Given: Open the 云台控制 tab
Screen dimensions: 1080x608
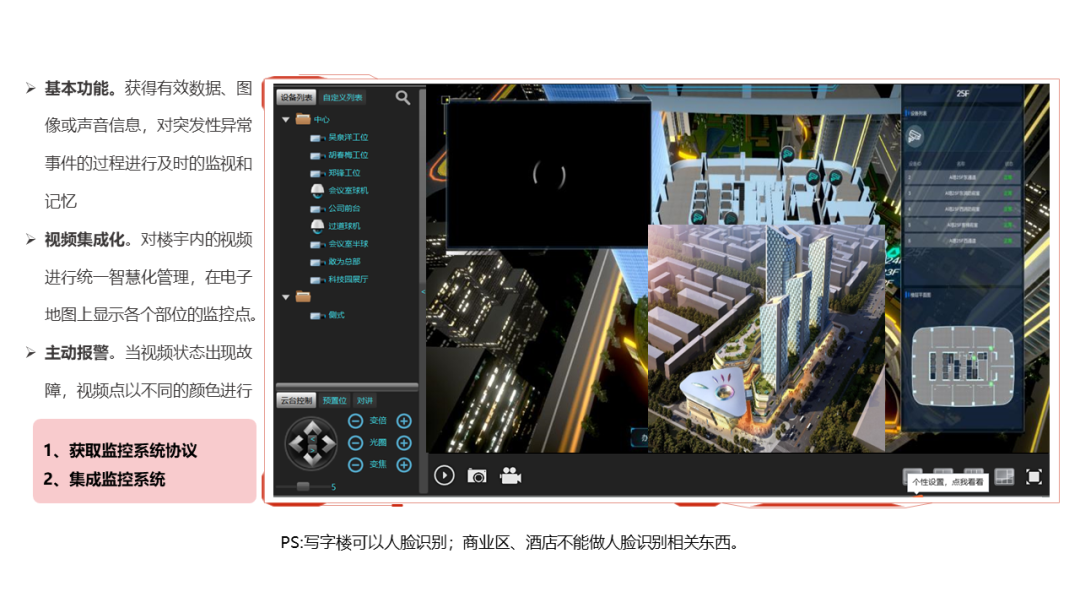Looking at the screenshot, I should click(296, 401).
